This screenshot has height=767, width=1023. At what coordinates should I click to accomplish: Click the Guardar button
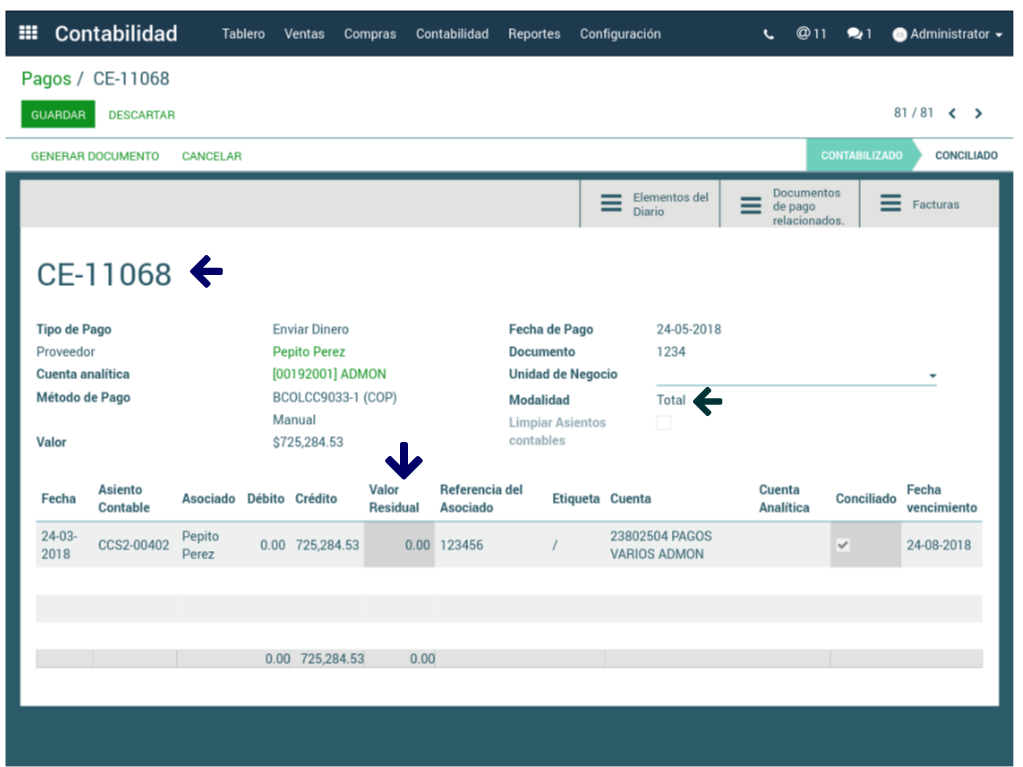click(x=58, y=115)
